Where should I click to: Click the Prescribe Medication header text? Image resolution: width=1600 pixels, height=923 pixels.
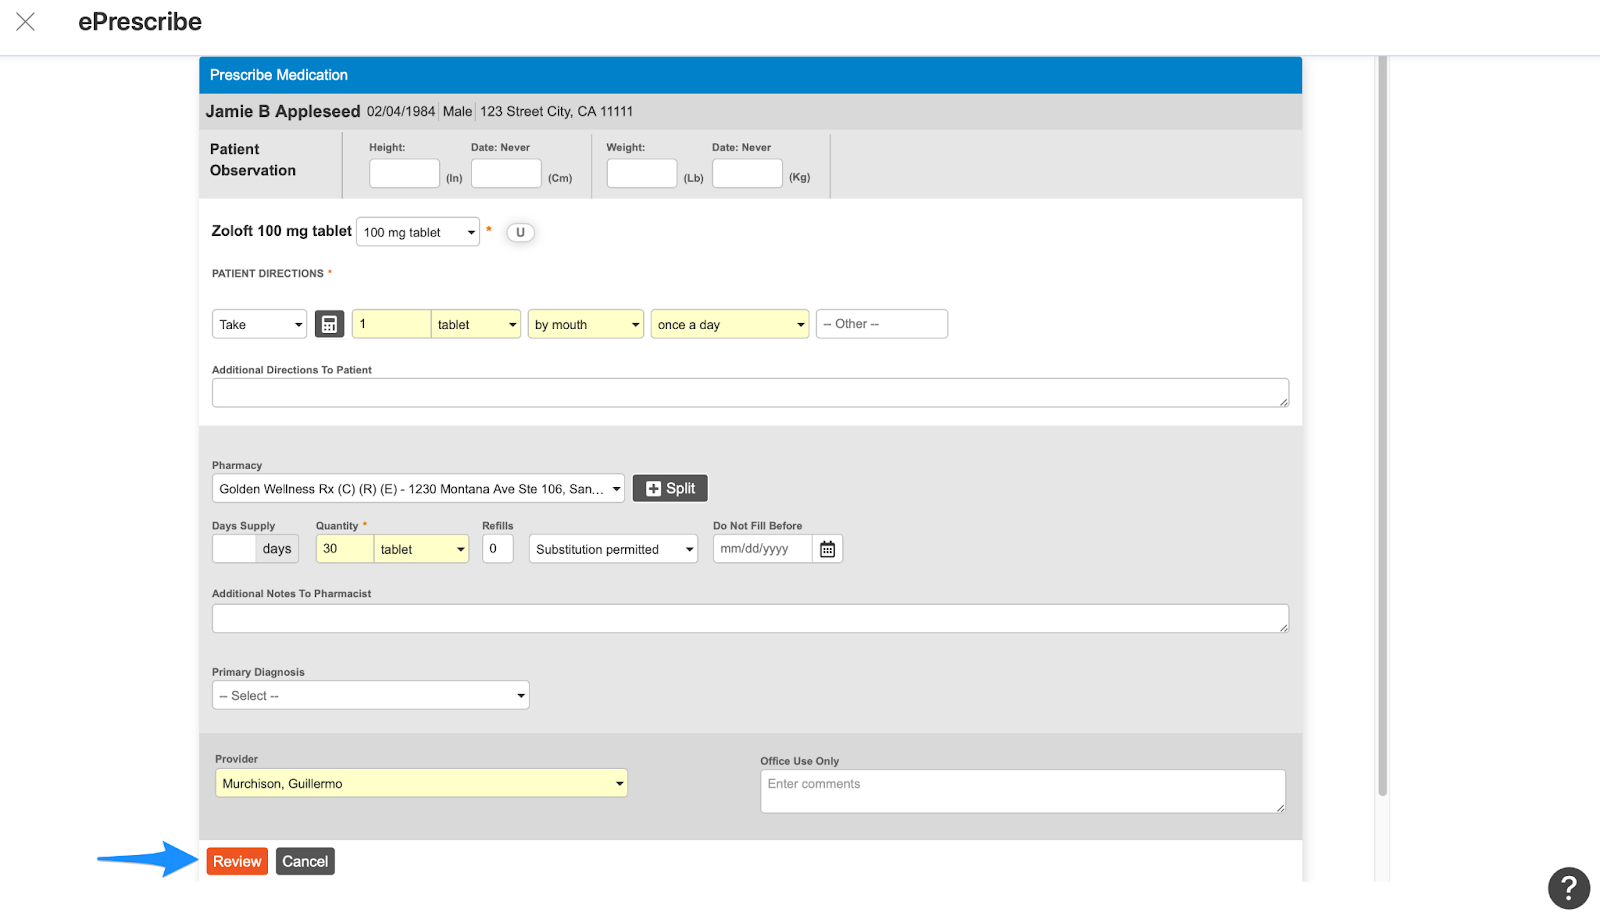[279, 75]
